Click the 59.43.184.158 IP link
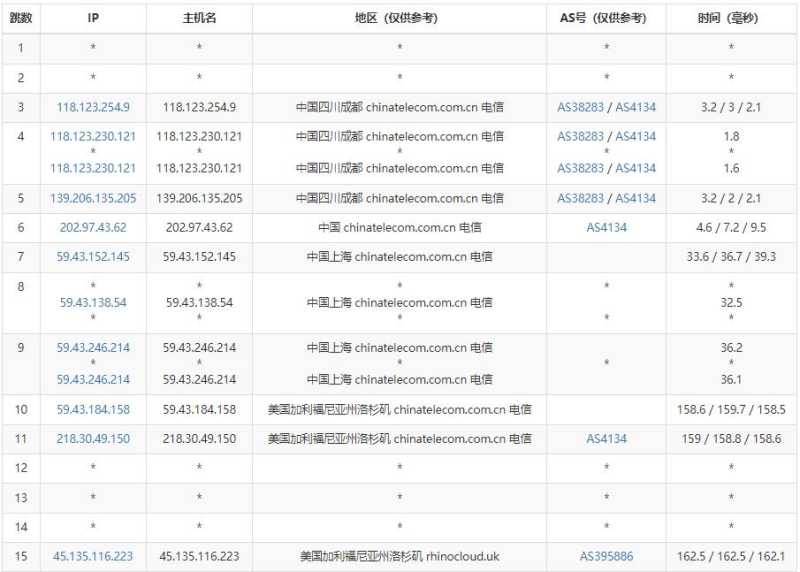This screenshot has width=800, height=572. pos(93,409)
